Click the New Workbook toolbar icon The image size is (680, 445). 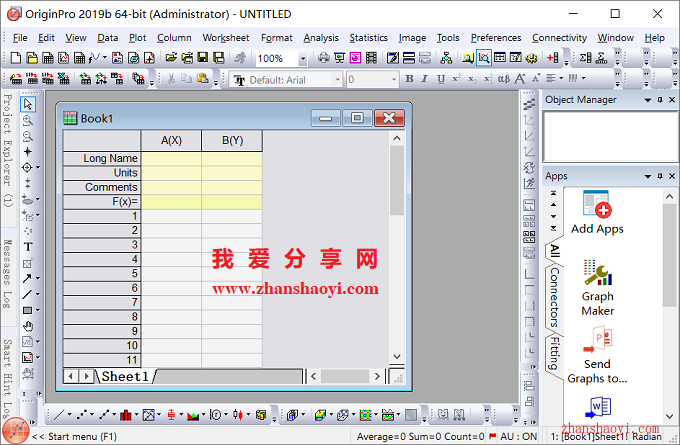[48, 58]
